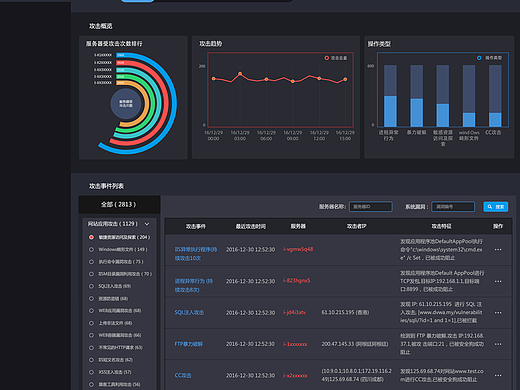Screen dimensions: 520x390
Task: Open actions menu for 进程异常行为 row
Action: coord(498,281)
